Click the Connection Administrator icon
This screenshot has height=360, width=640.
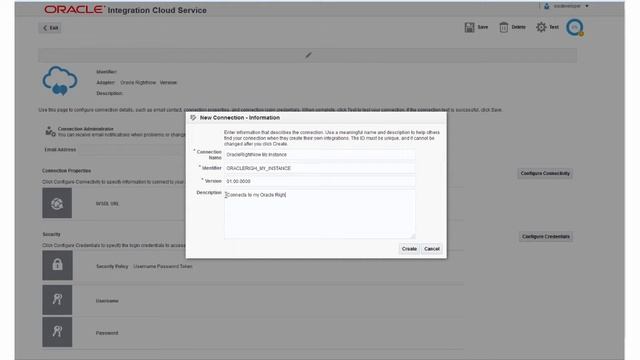(50, 131)
